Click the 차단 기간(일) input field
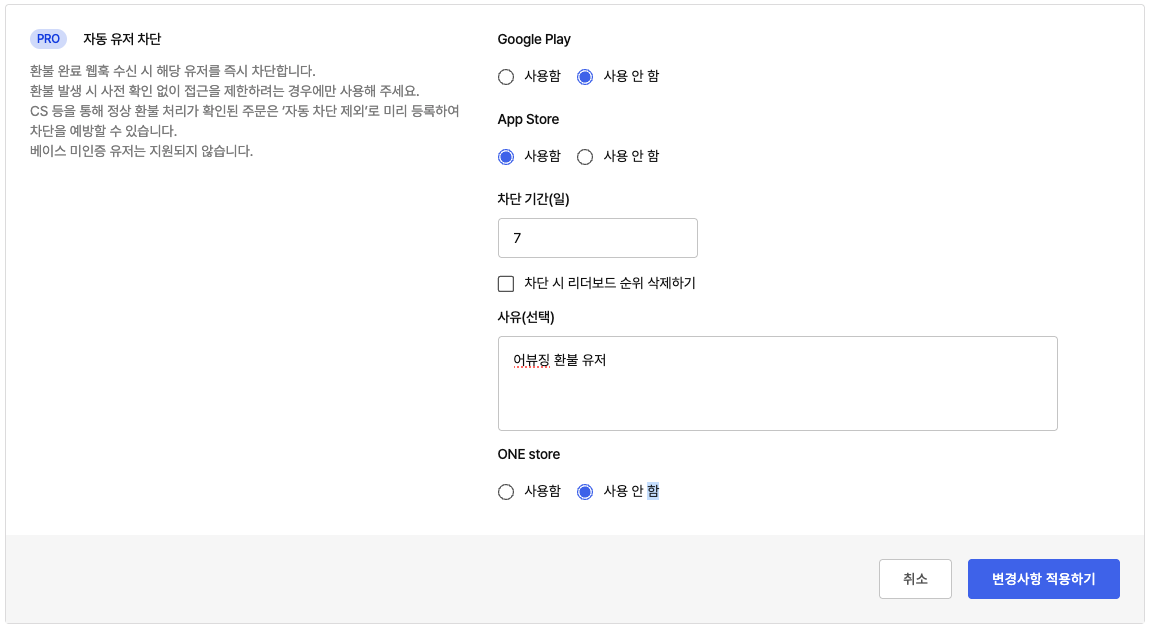The image size is (1151, 629). [598, 238]
